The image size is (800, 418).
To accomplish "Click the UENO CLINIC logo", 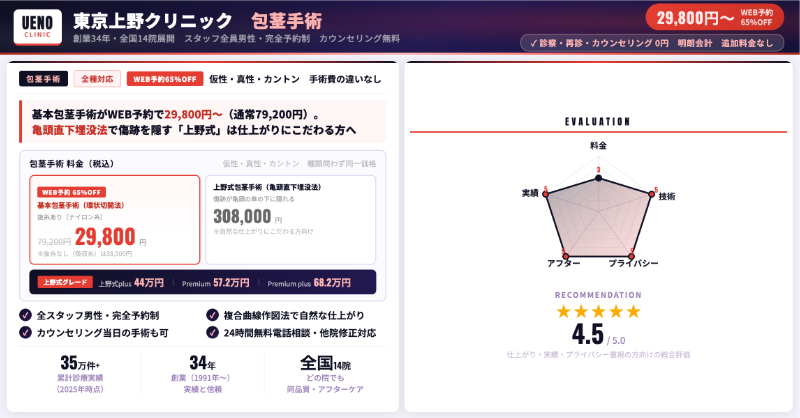I will [37, 26].
